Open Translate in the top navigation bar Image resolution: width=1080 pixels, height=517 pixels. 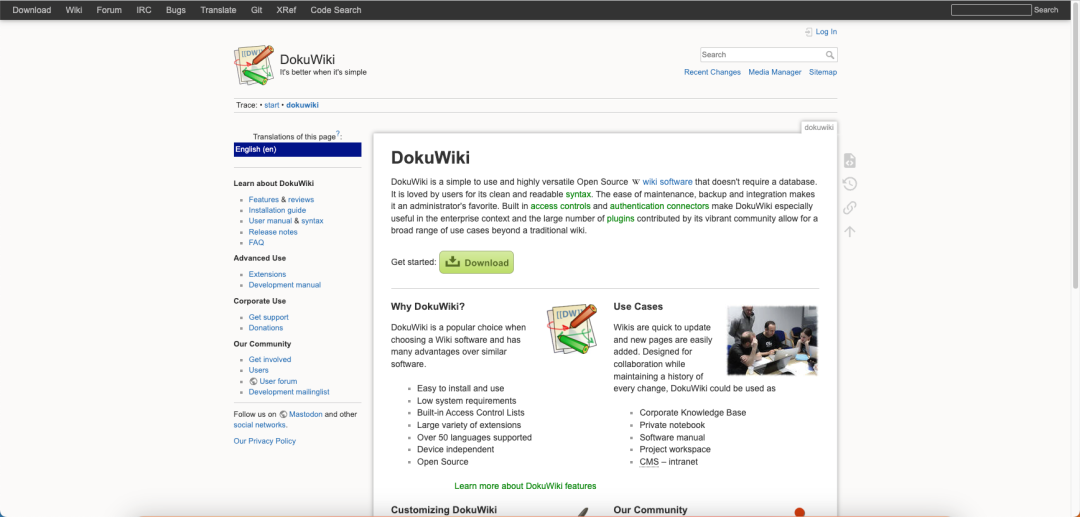coord(218,10)
